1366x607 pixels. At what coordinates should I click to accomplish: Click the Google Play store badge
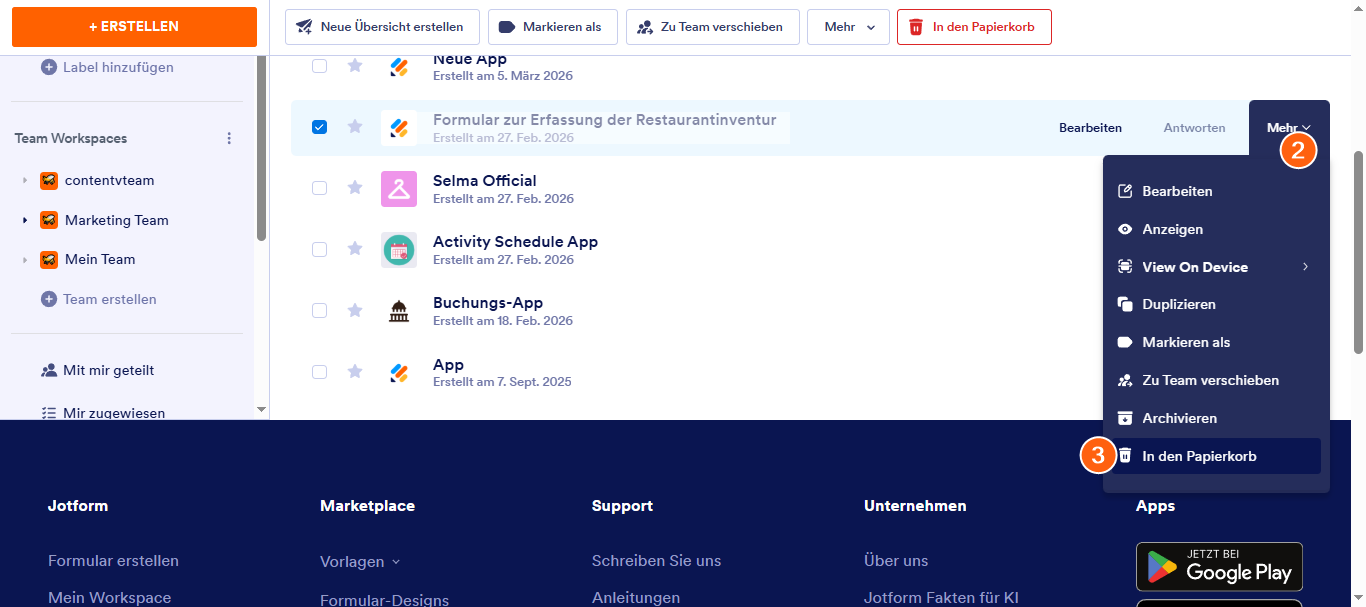[x=1219, y=566]
